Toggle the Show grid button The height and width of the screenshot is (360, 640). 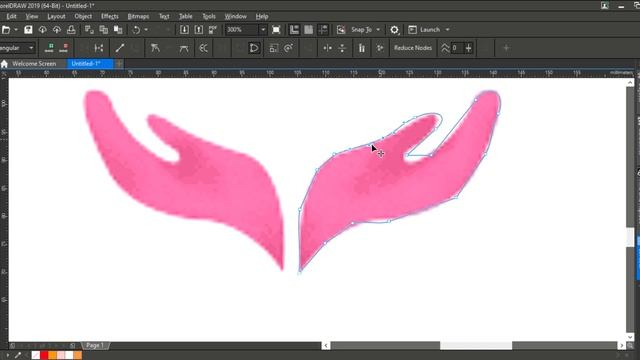click(x=309, y=30)
